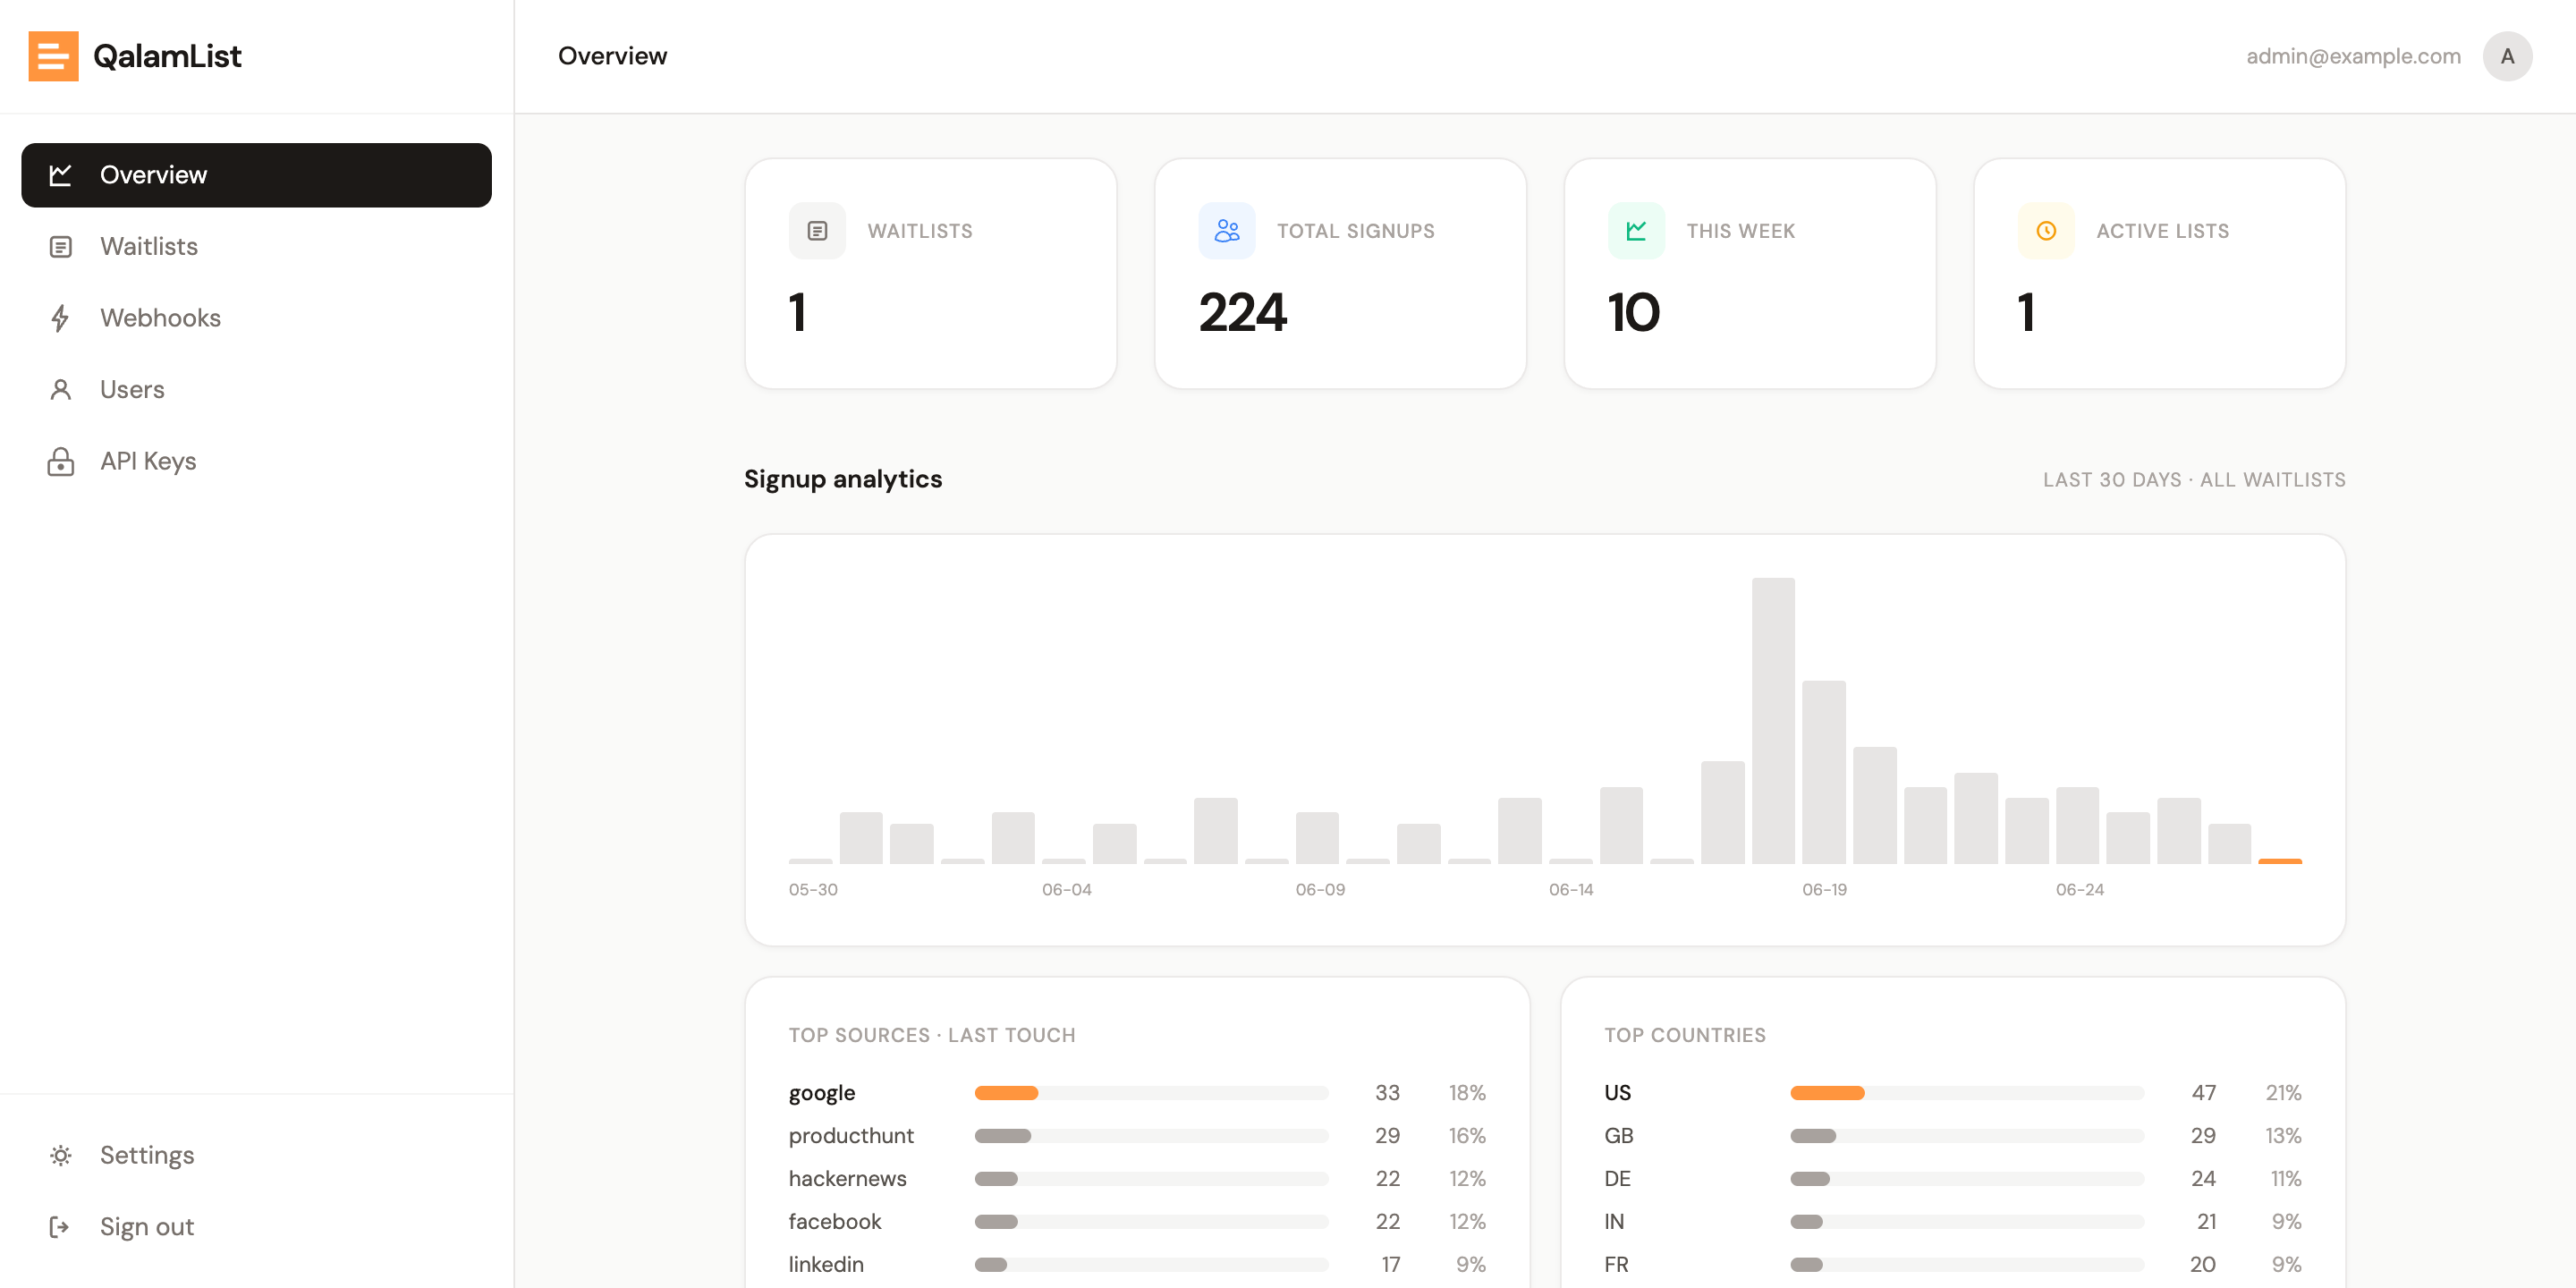Click the Overview chart icon in the sidebar
The height and width of the screenshot is (1288, 2576).
(x=61, y=175)
